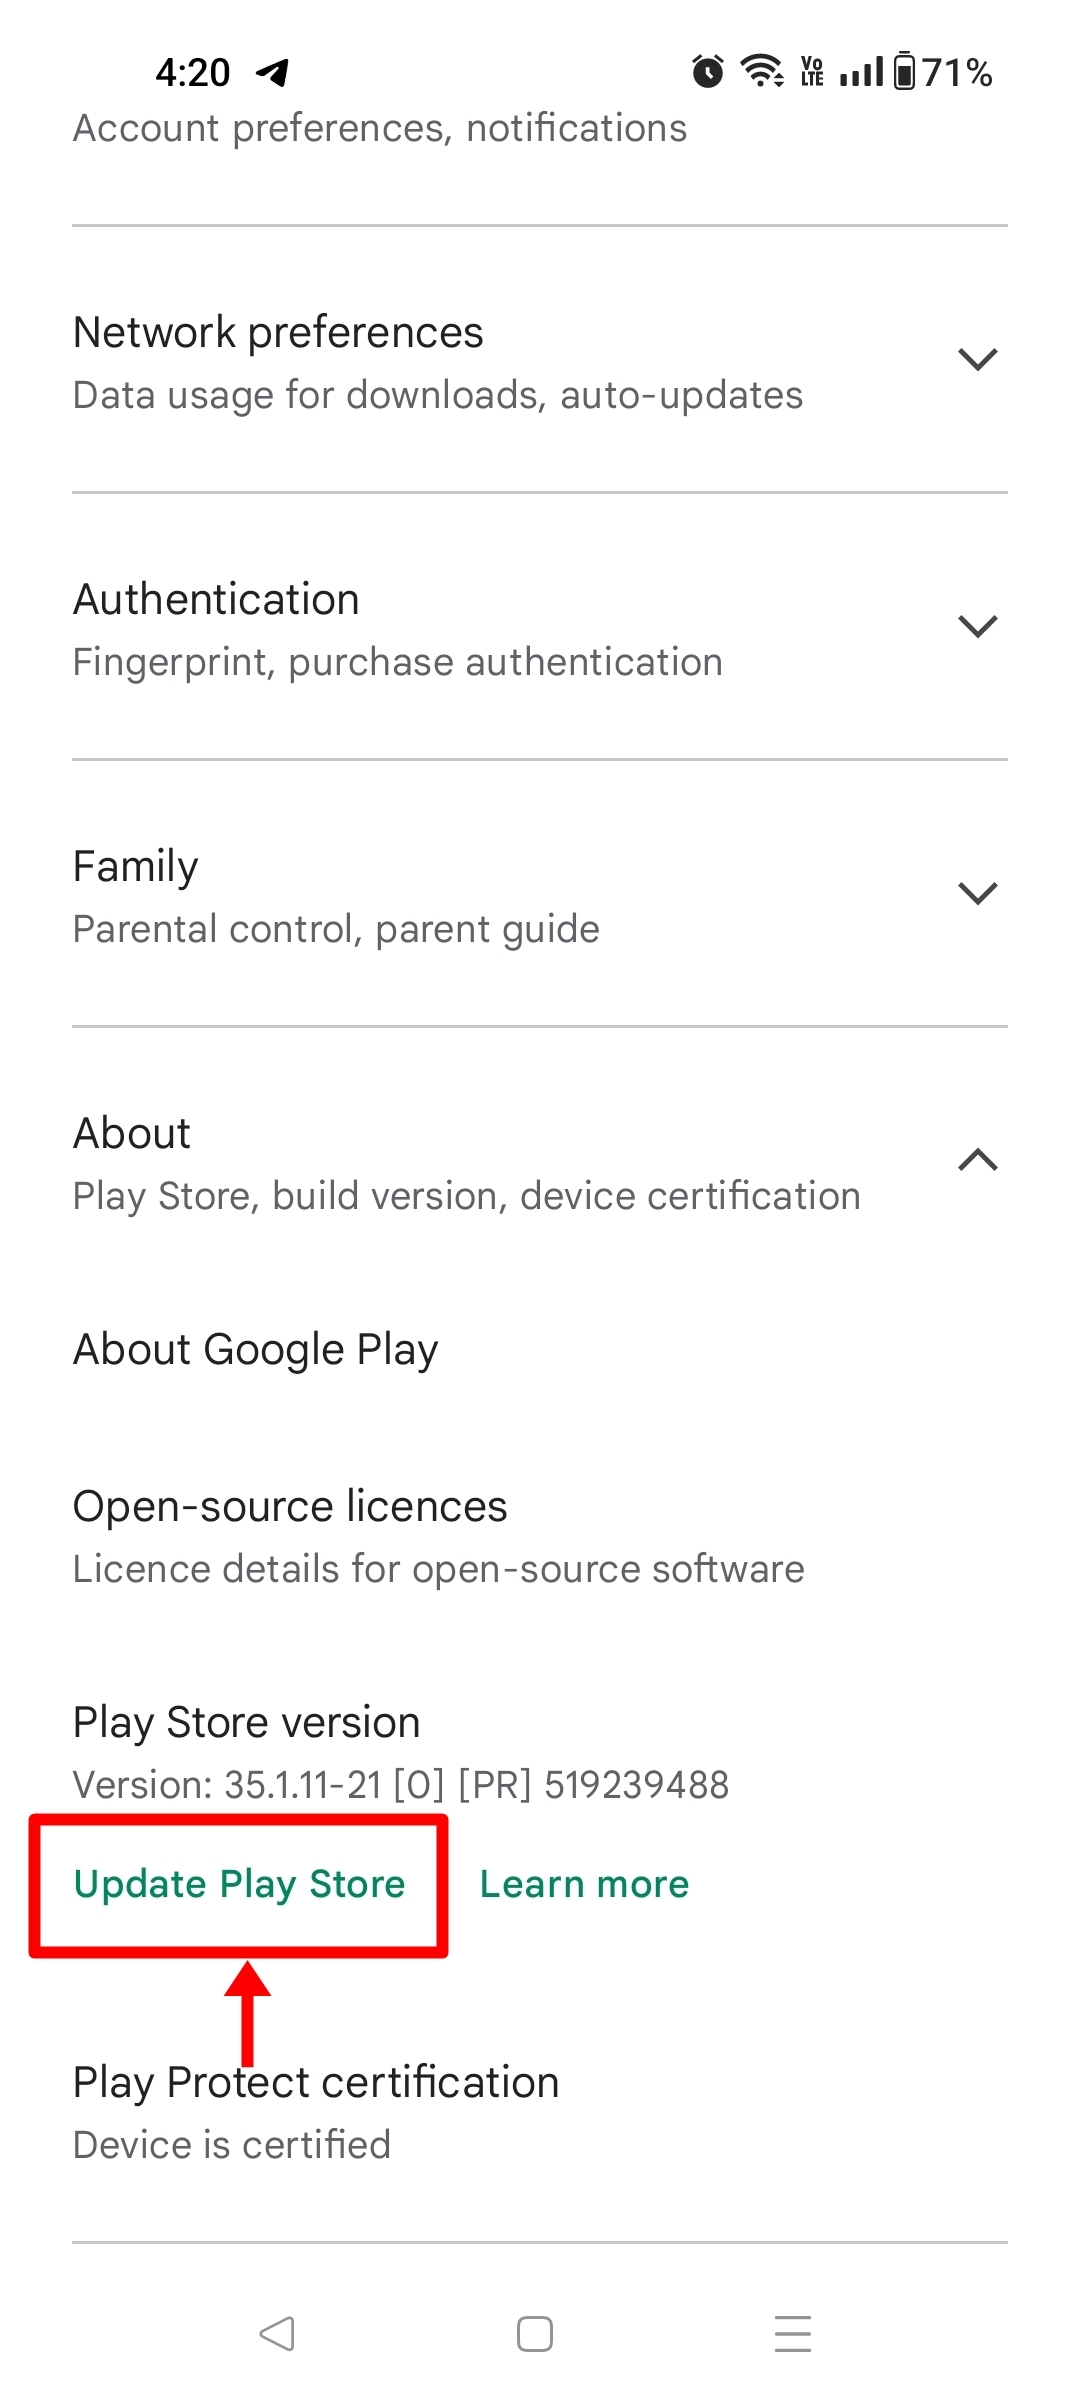
Task: Expand the Network preferences chevron
Action: pyautogui.click(x=977, y=360)
